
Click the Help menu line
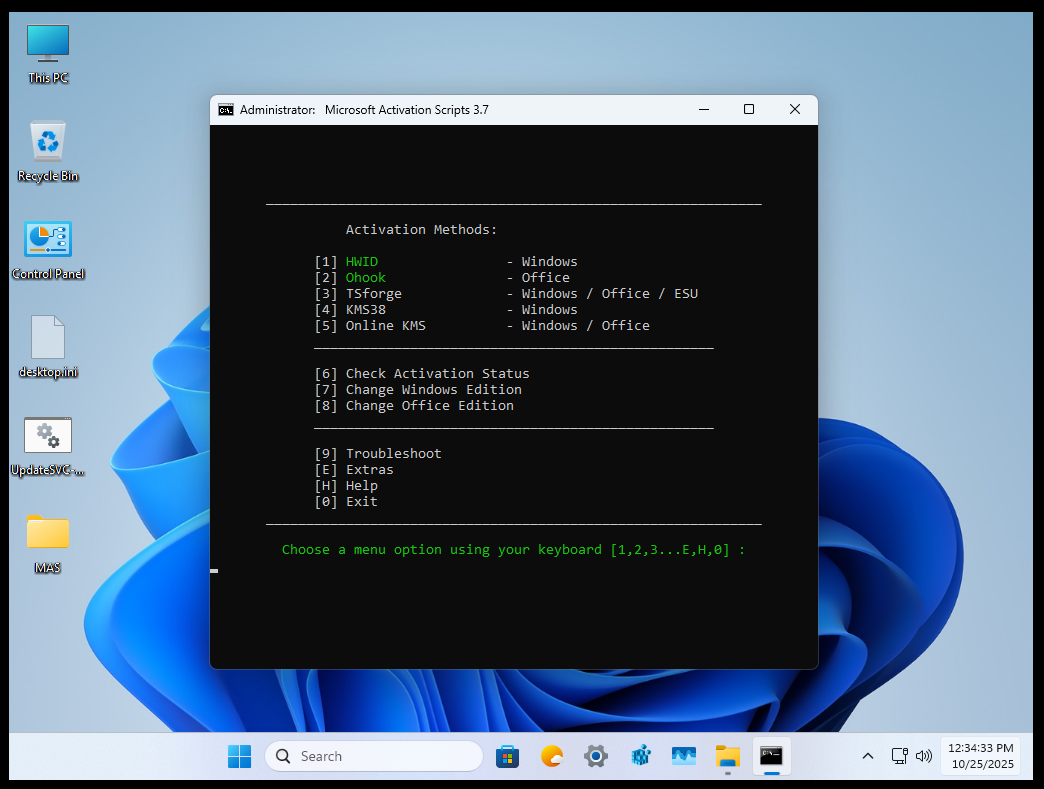(x=346, y=485)
